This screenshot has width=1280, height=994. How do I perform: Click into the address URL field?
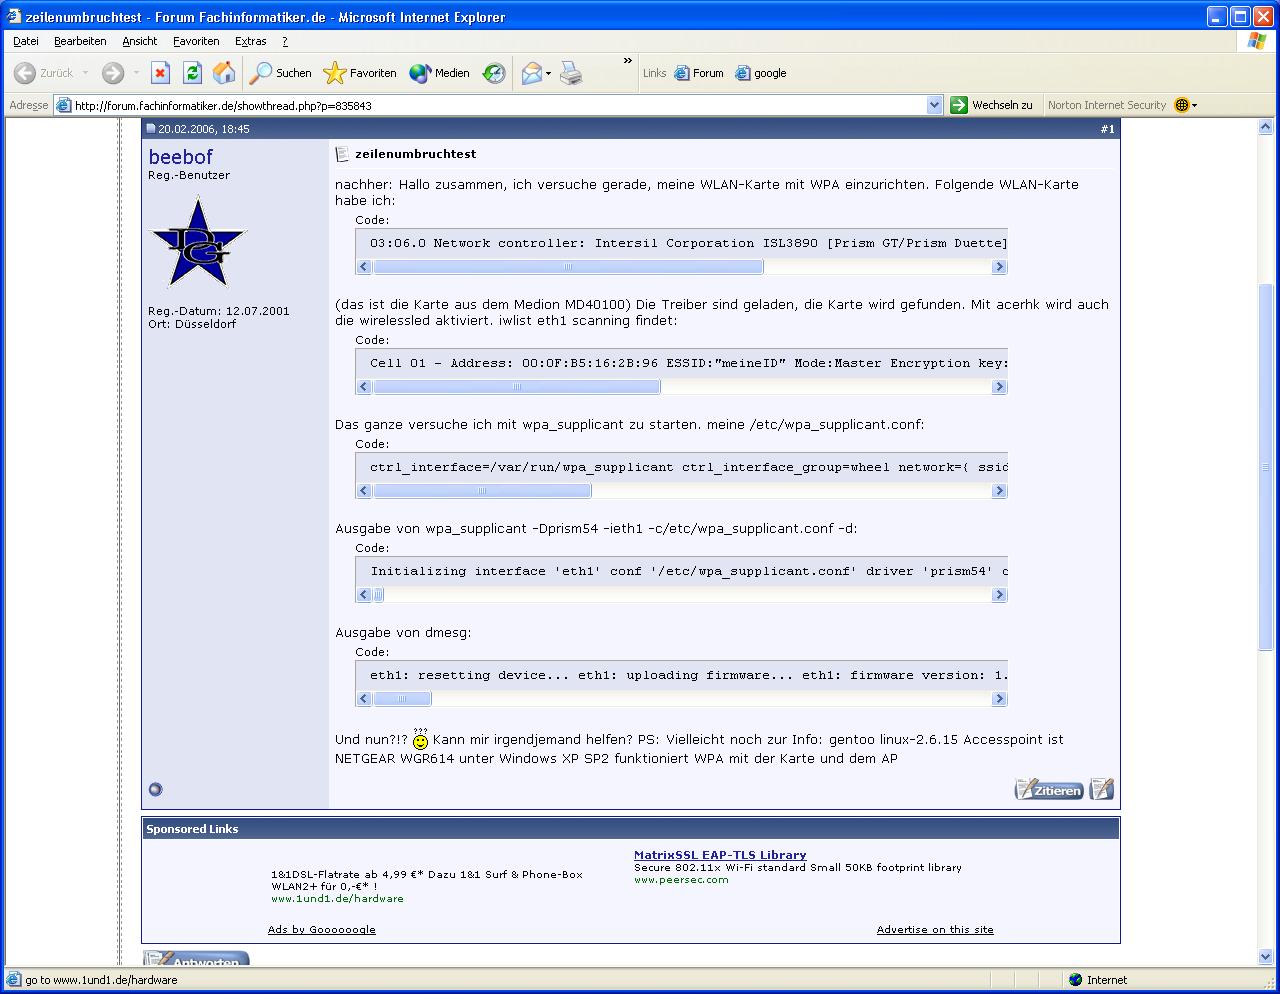click(500, 105)
